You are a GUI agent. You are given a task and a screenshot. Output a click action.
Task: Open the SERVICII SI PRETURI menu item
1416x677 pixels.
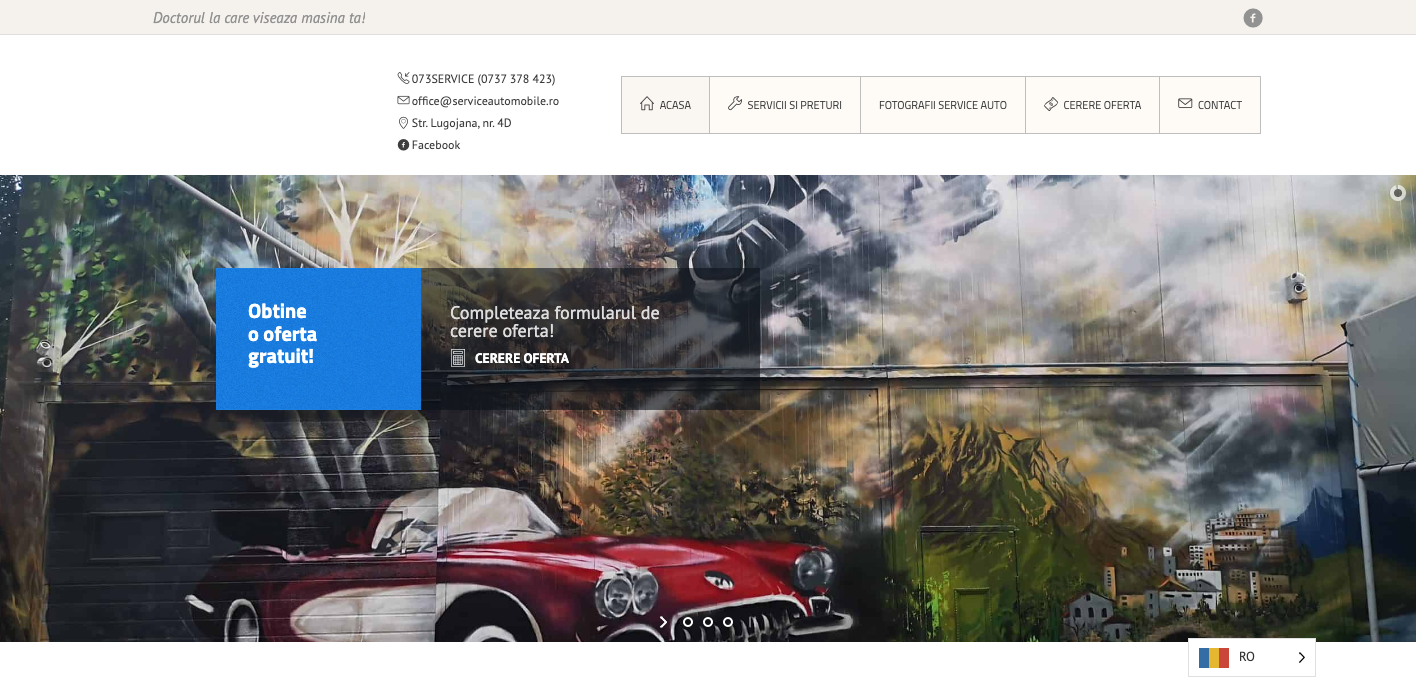(x=785, y=105)
